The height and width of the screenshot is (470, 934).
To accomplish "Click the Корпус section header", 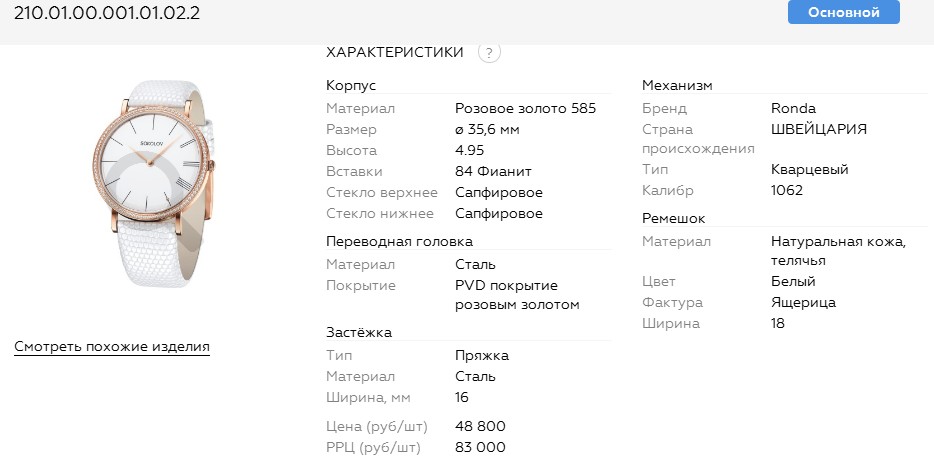I will [351, 86].
